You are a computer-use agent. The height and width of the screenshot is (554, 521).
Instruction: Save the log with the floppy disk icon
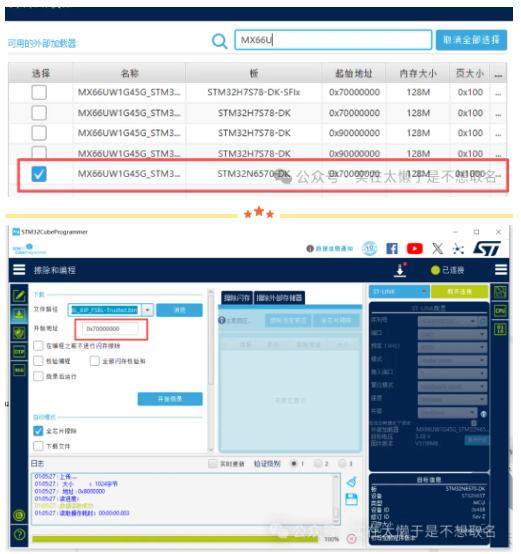coord(351,500)
